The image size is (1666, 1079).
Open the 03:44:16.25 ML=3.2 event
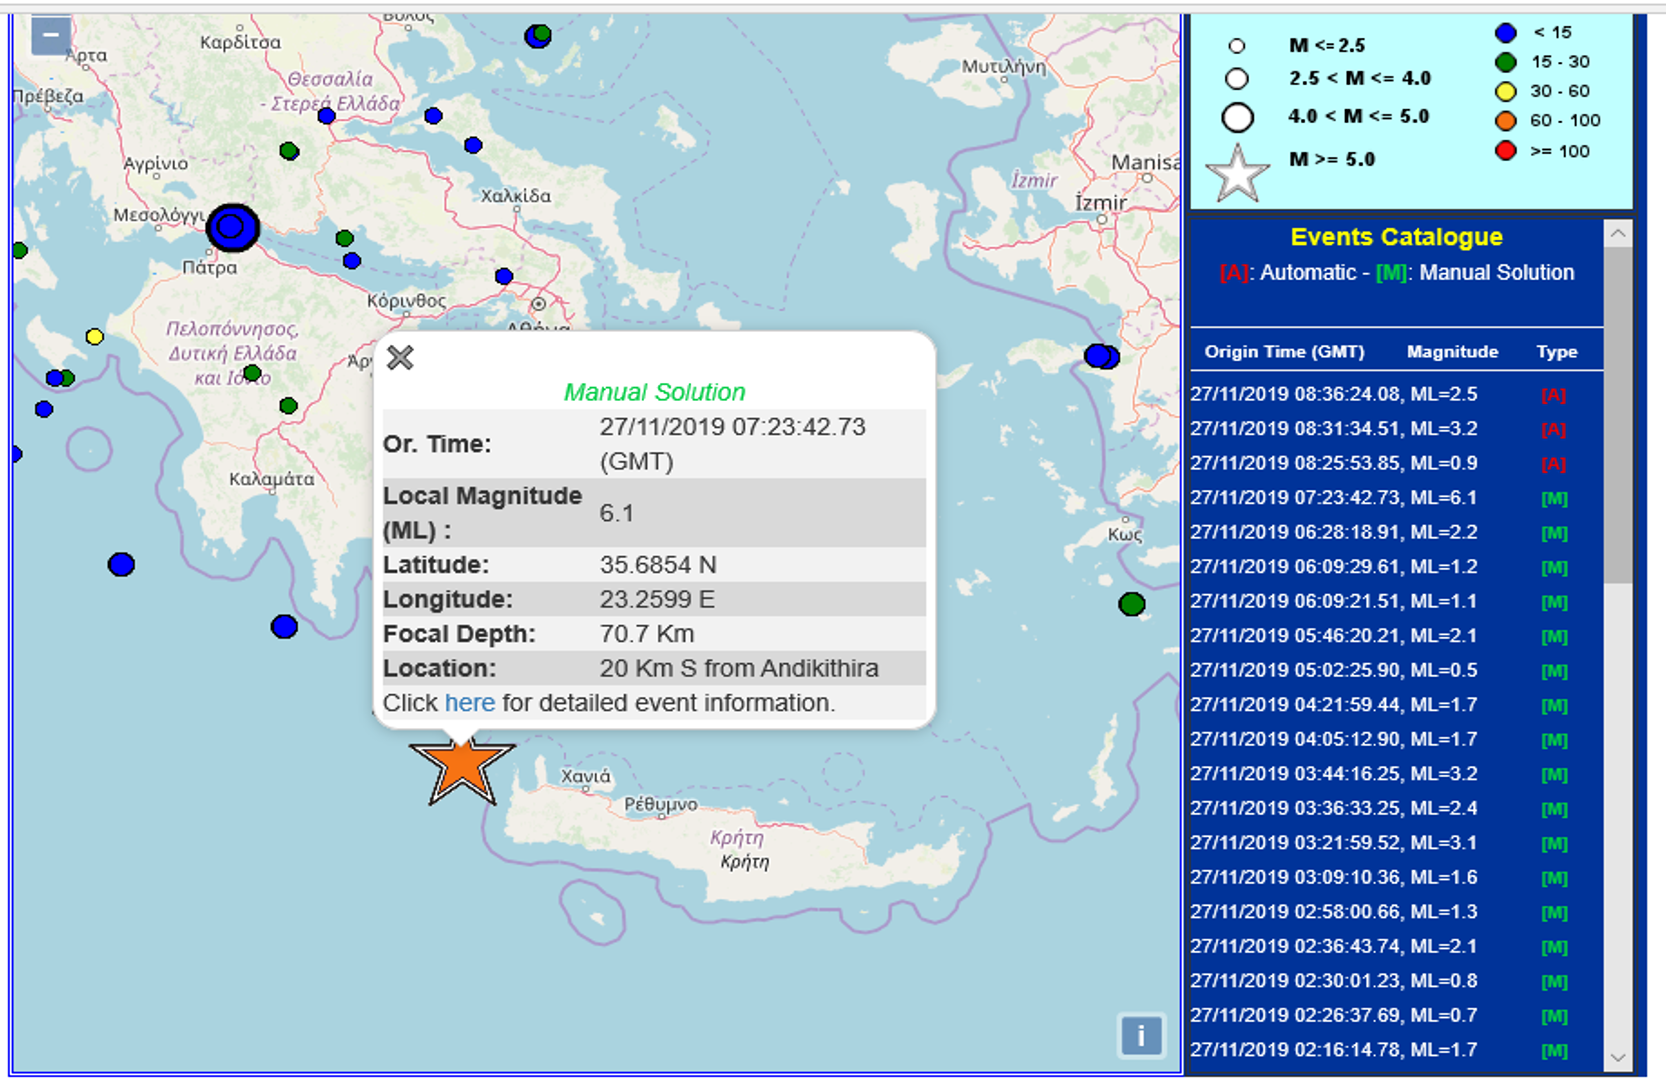pos(1333,774)
